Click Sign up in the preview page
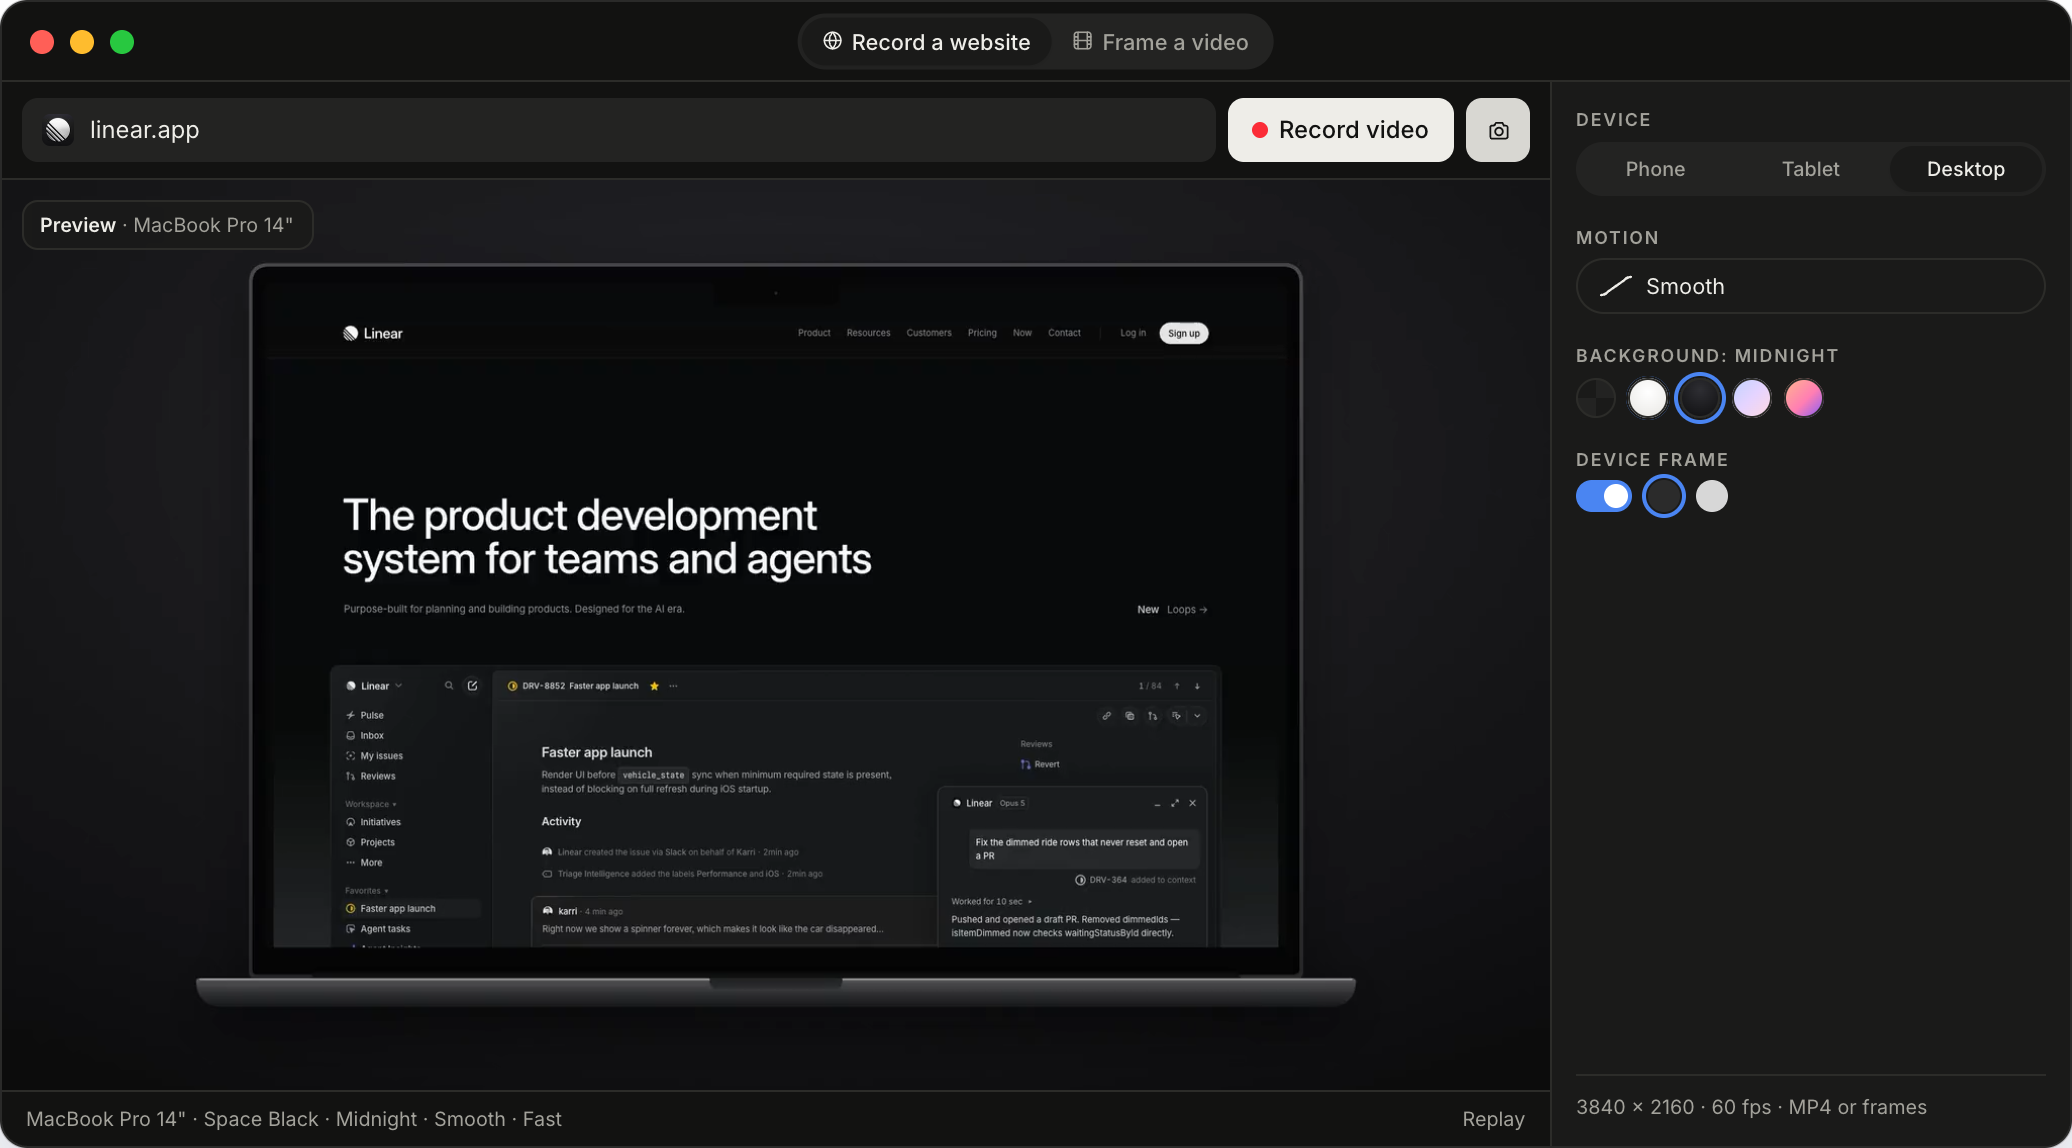 click(x=1183, y=333)
